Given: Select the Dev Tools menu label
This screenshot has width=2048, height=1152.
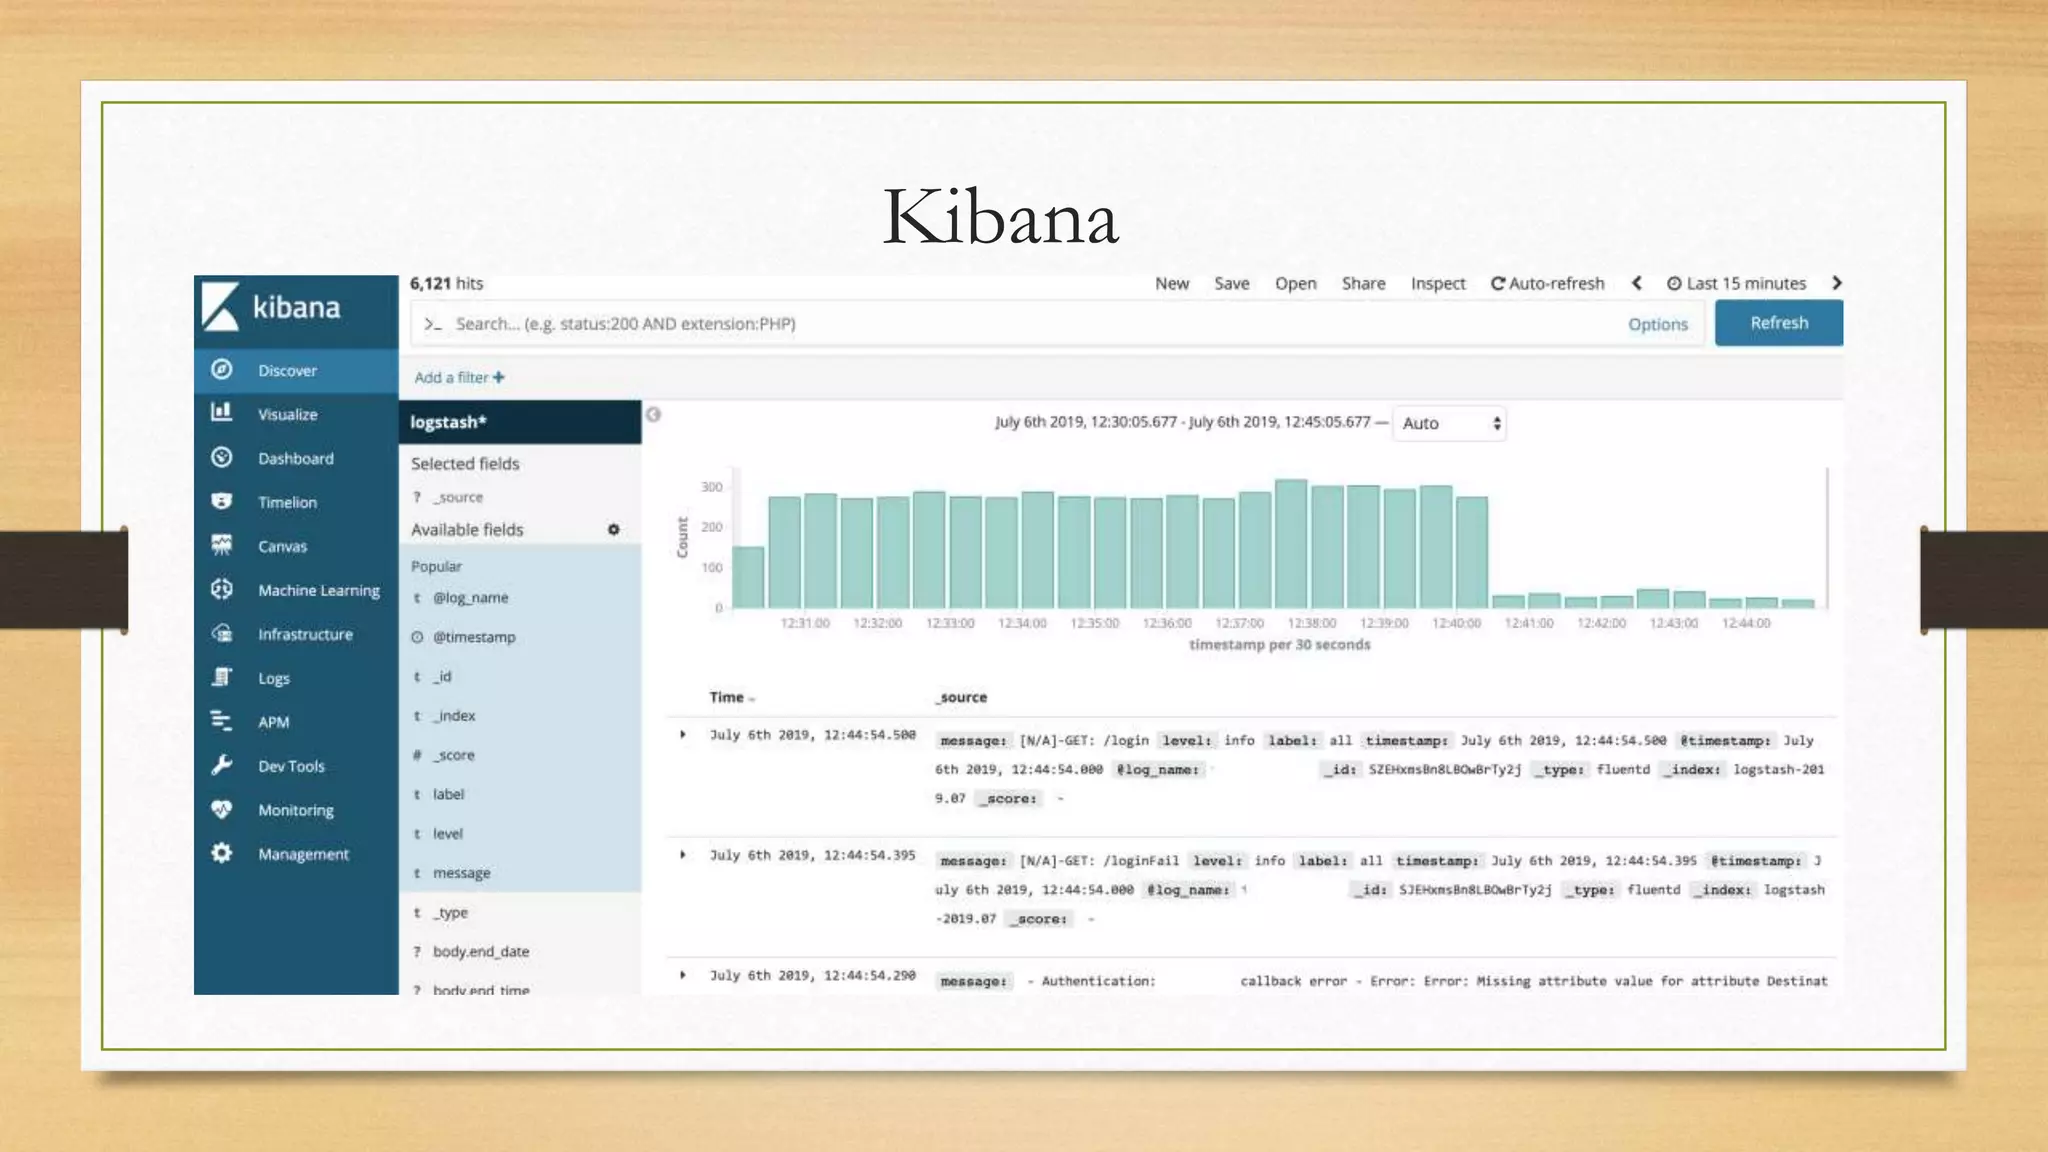Looking at the screenshot, I should (292, 766).
